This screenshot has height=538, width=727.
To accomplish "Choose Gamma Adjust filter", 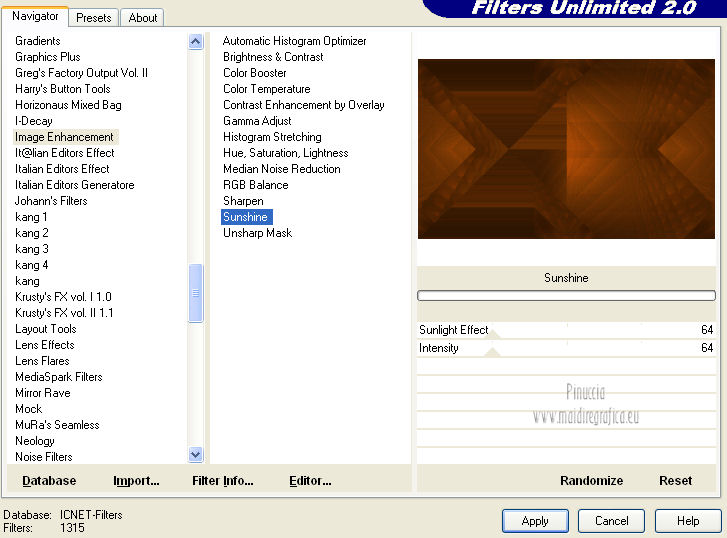I will click(257, 121).
